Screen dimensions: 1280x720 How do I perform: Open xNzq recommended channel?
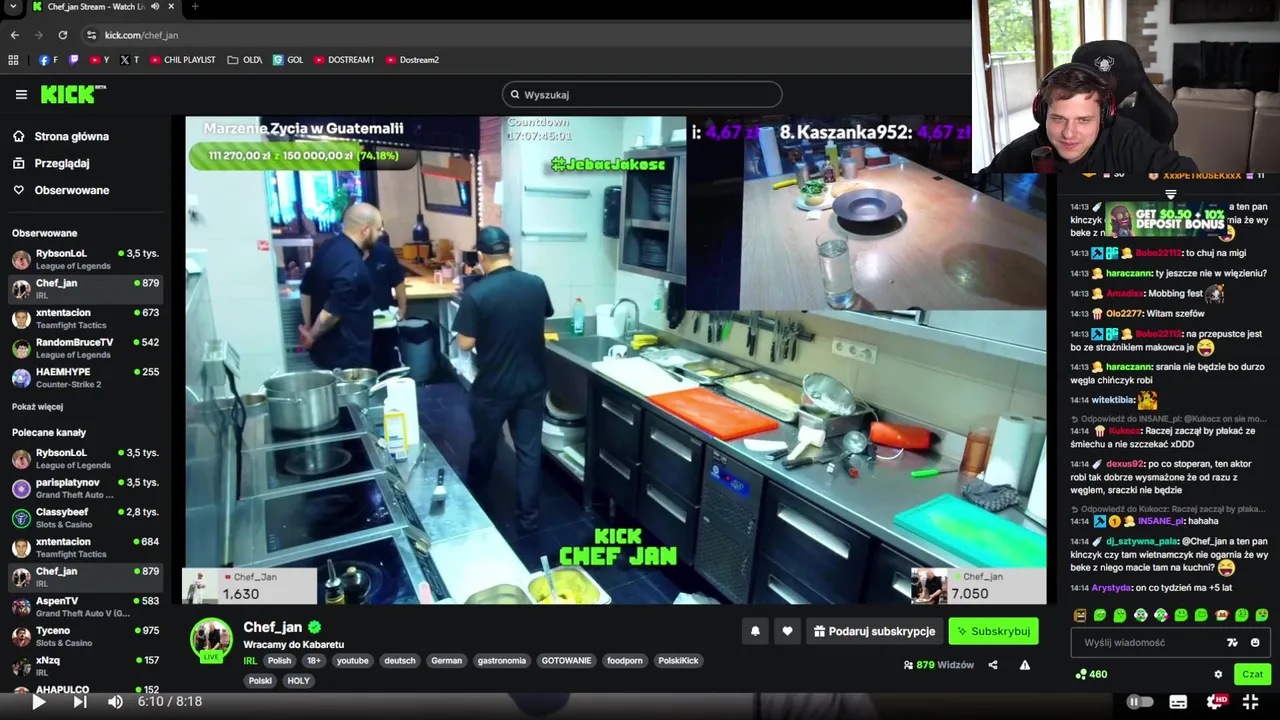[x=85, y=666]
